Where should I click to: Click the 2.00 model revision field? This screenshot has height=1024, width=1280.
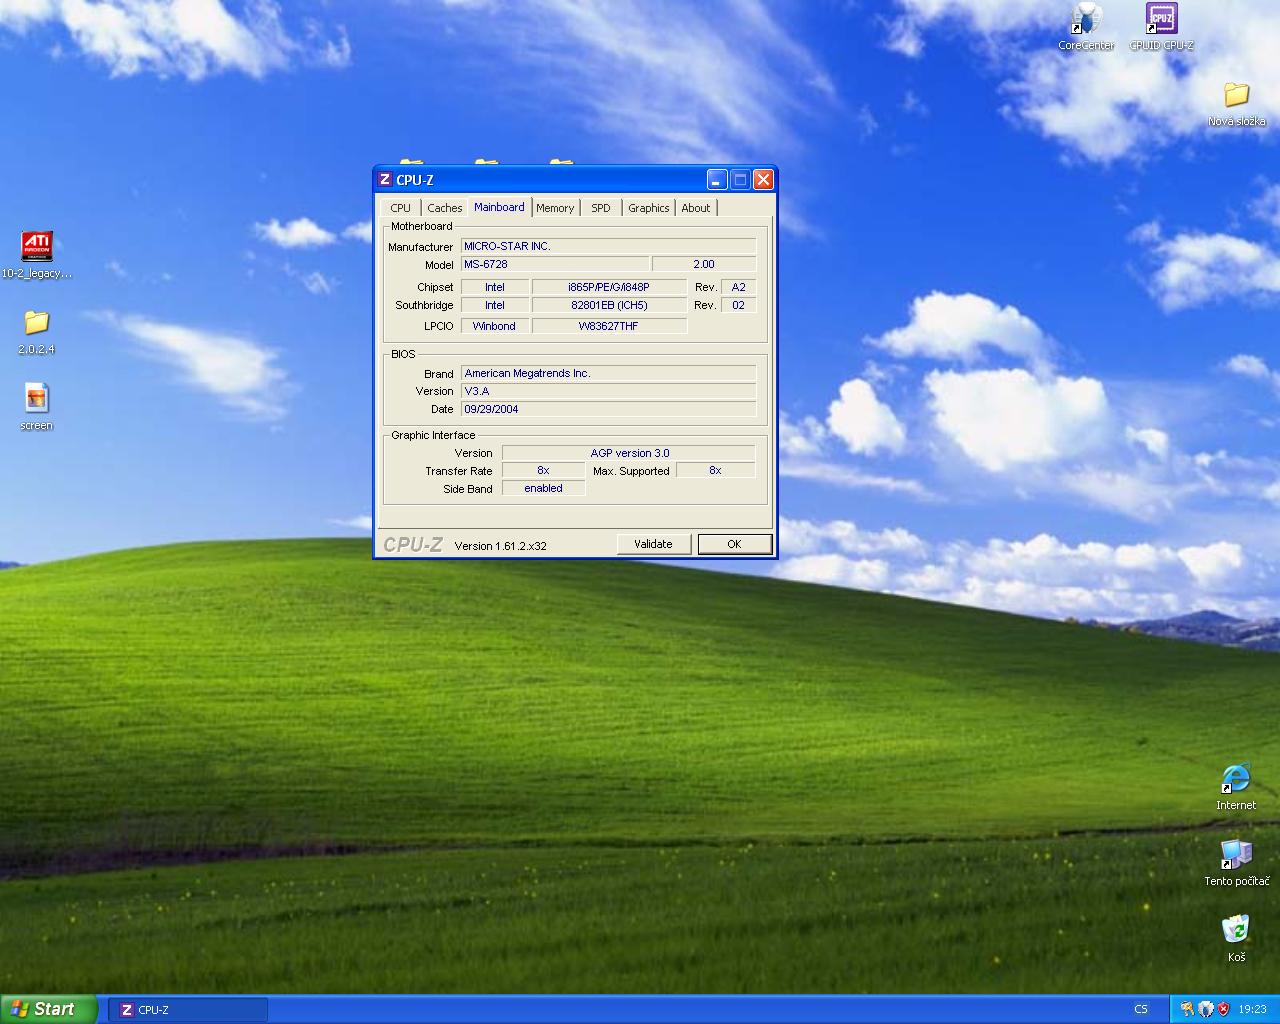coord(704,264)
